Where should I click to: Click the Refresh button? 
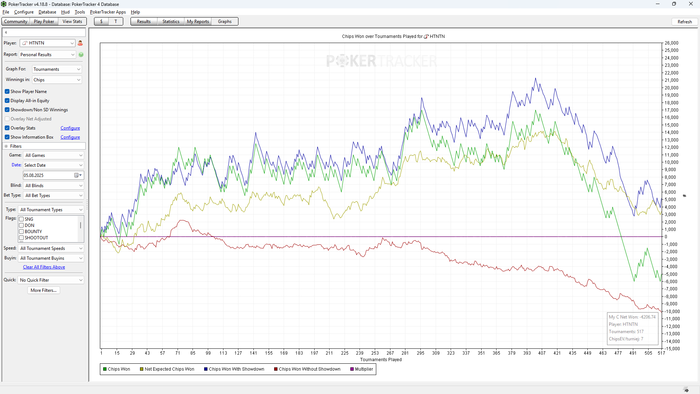684,21
